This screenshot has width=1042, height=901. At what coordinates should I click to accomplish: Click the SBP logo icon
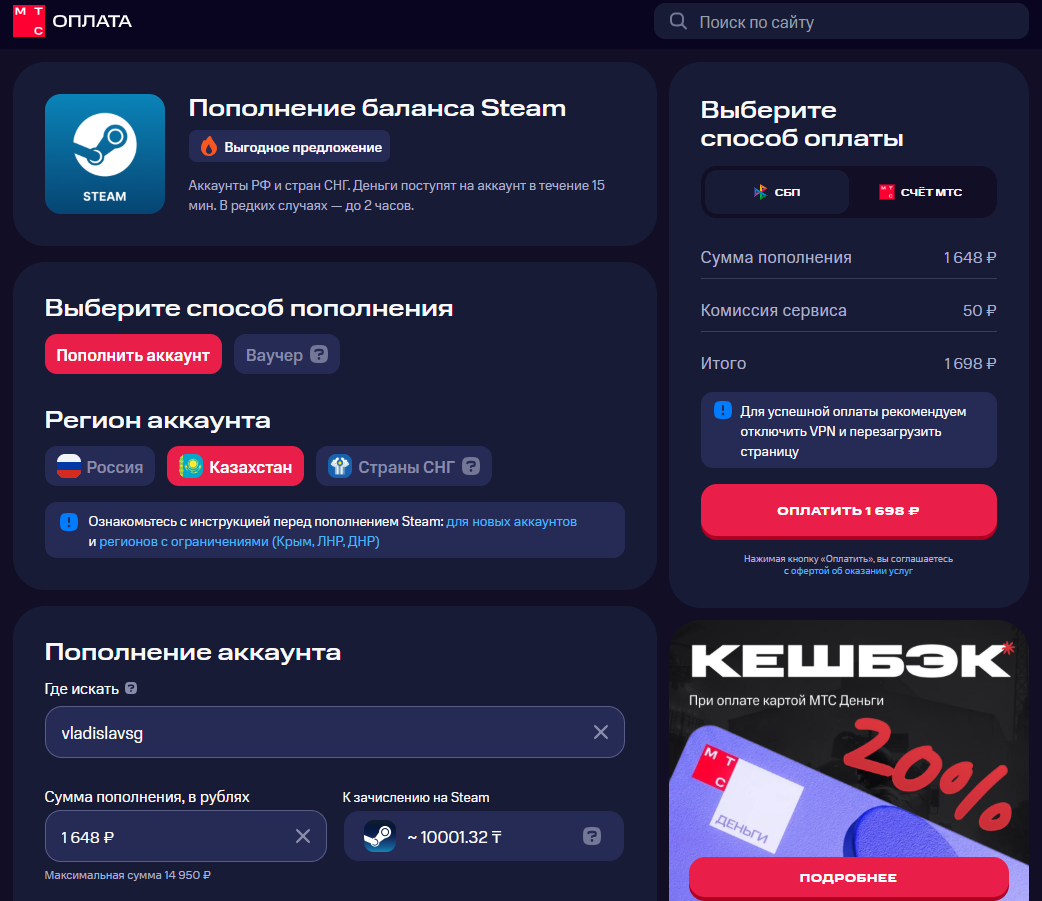click(x=760, y=192)
